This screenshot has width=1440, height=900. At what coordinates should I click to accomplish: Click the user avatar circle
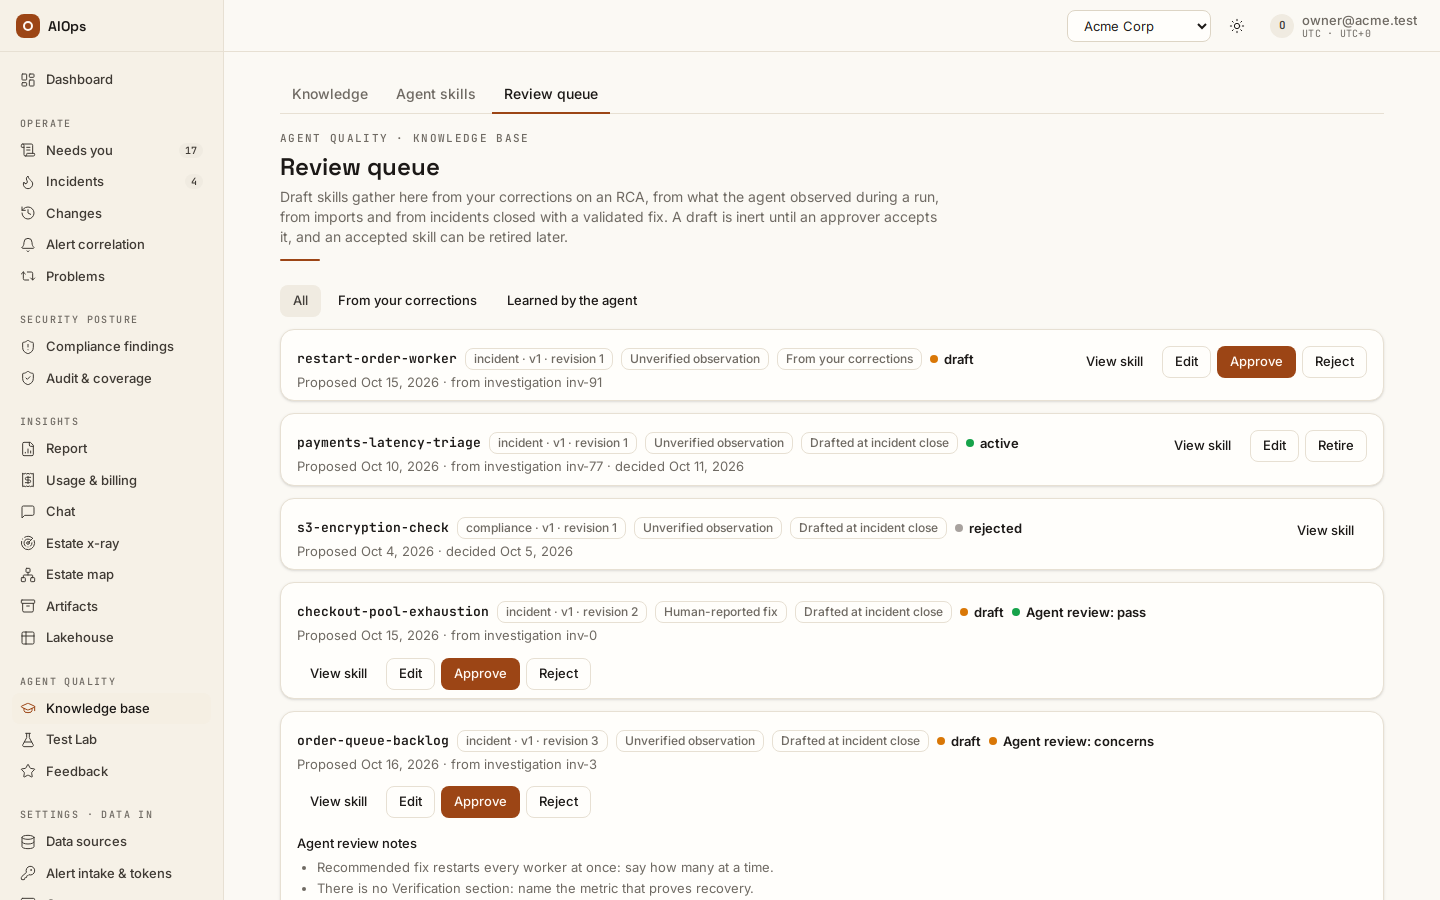[1282, 26]
